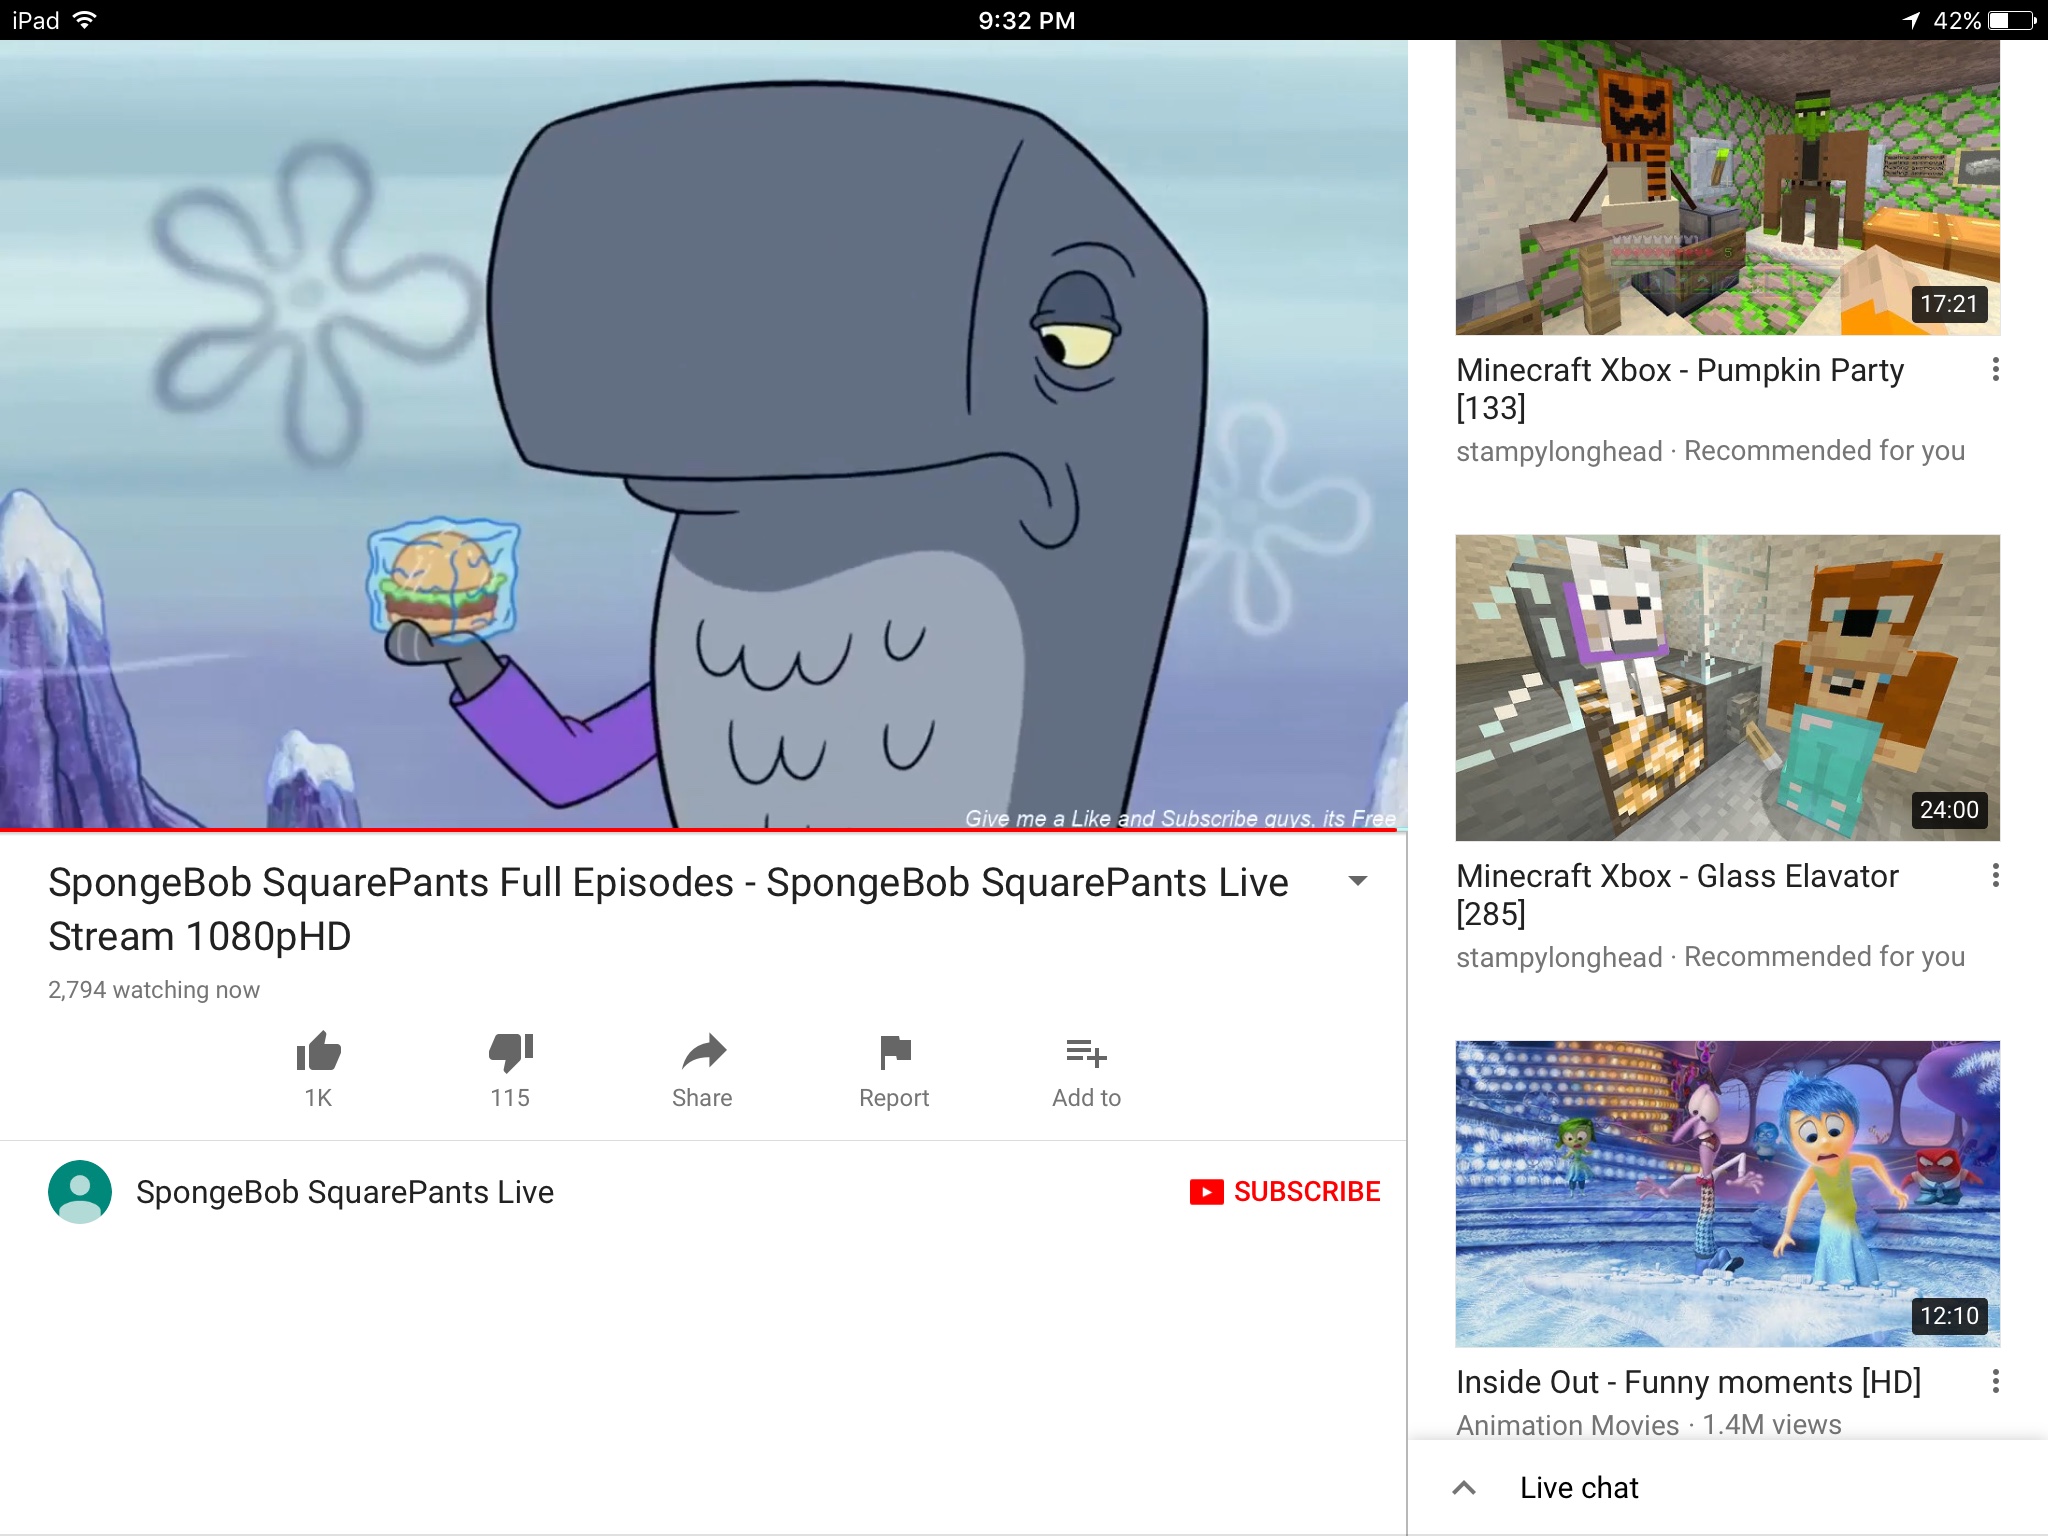Tap the 1K likes count
This screenshot has height=1536, width=2048.
point(318,1098)
